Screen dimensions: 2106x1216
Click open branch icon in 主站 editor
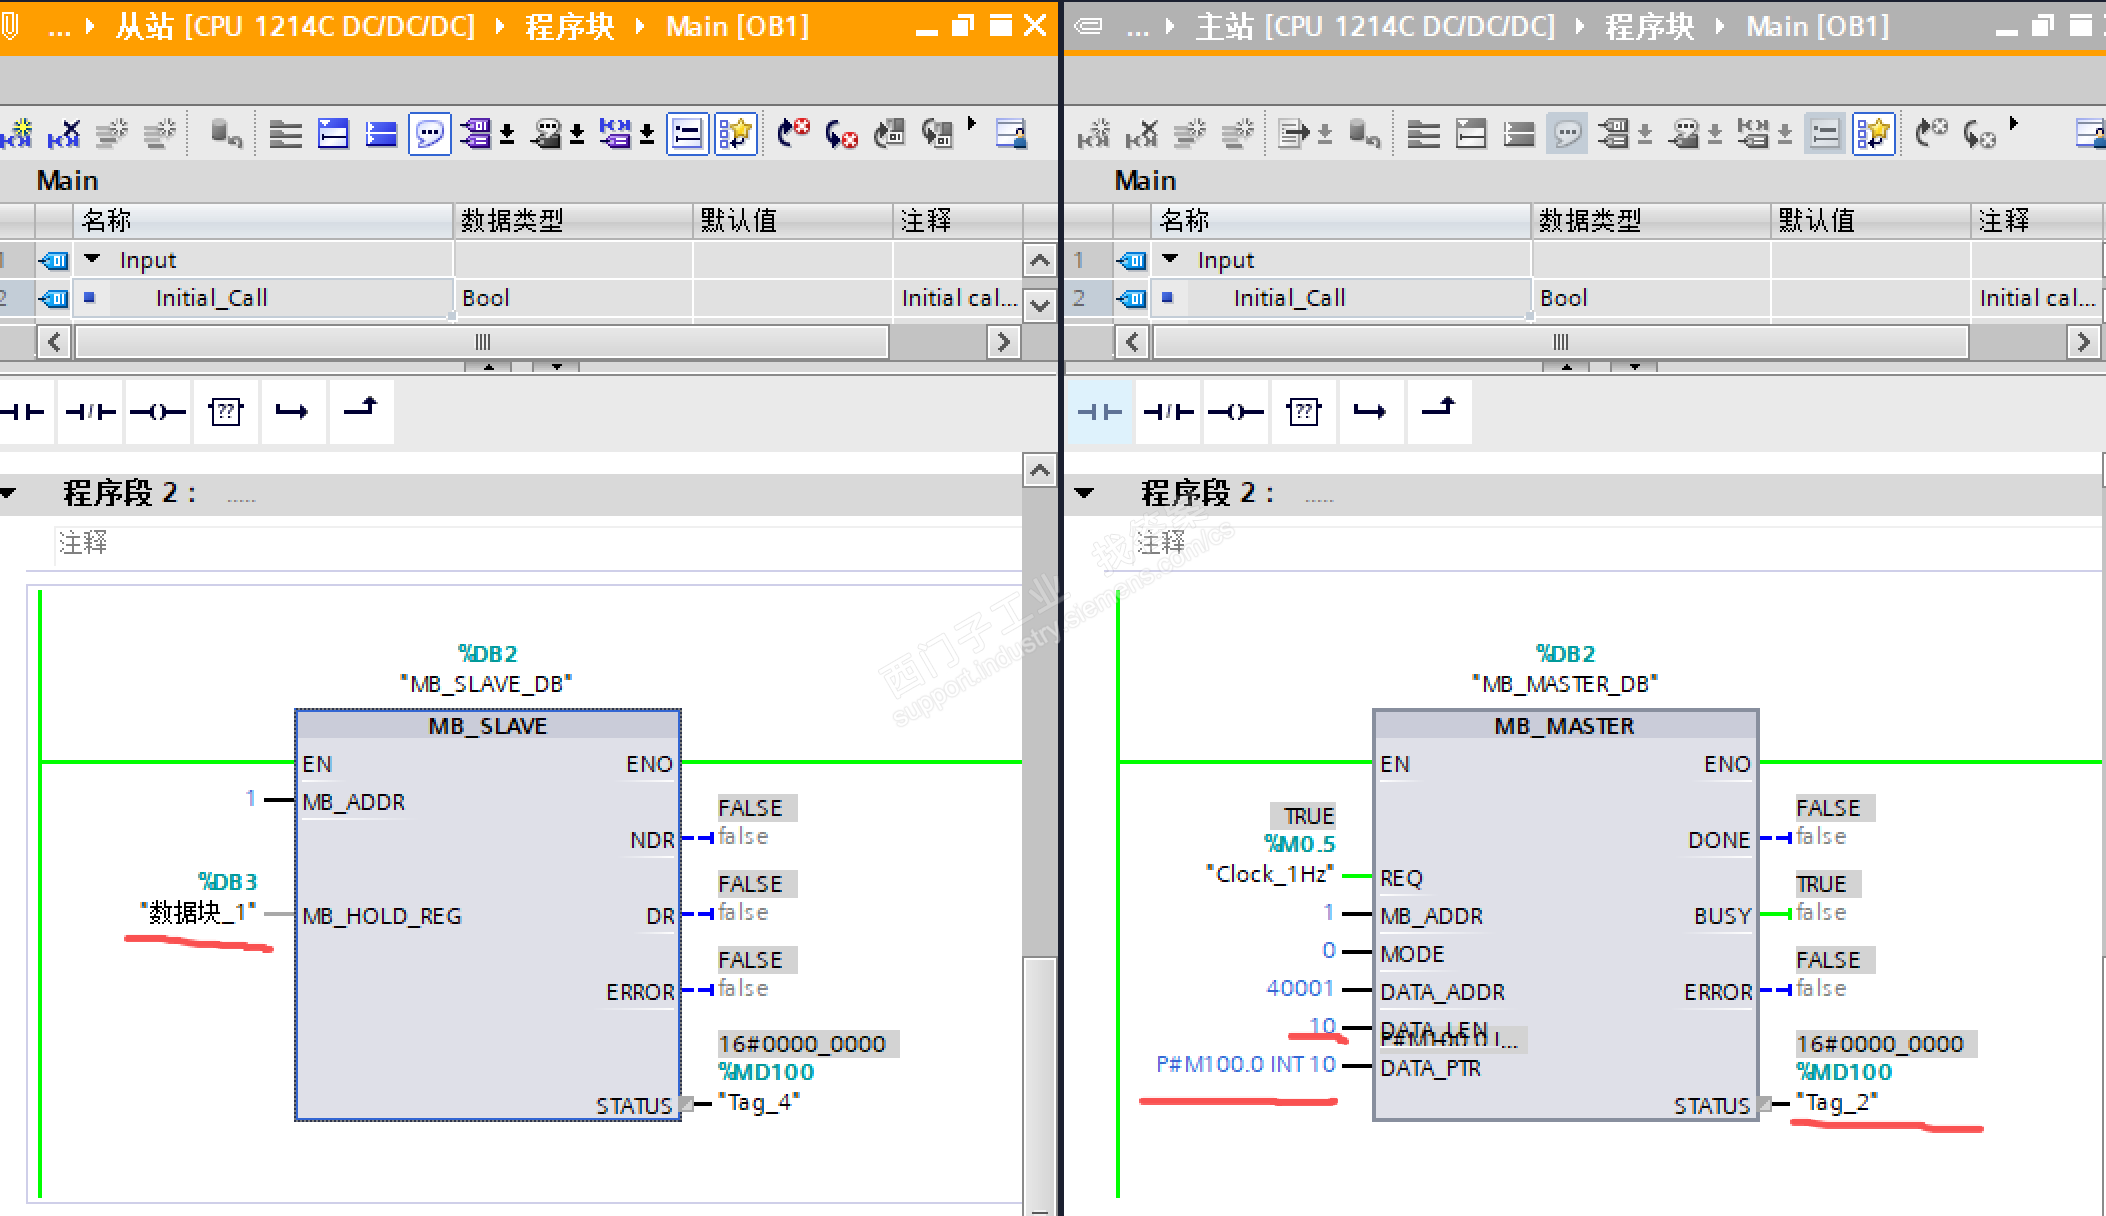[1370, 411]
